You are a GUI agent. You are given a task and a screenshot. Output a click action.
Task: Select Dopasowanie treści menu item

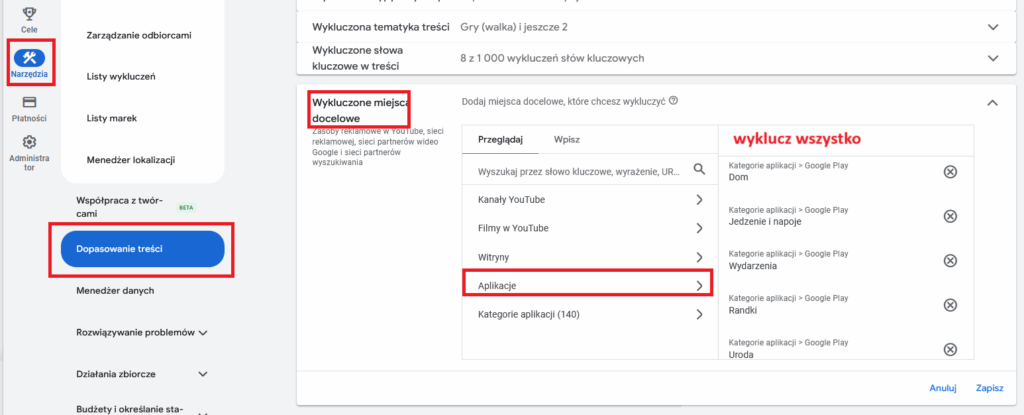pos(140,248)
